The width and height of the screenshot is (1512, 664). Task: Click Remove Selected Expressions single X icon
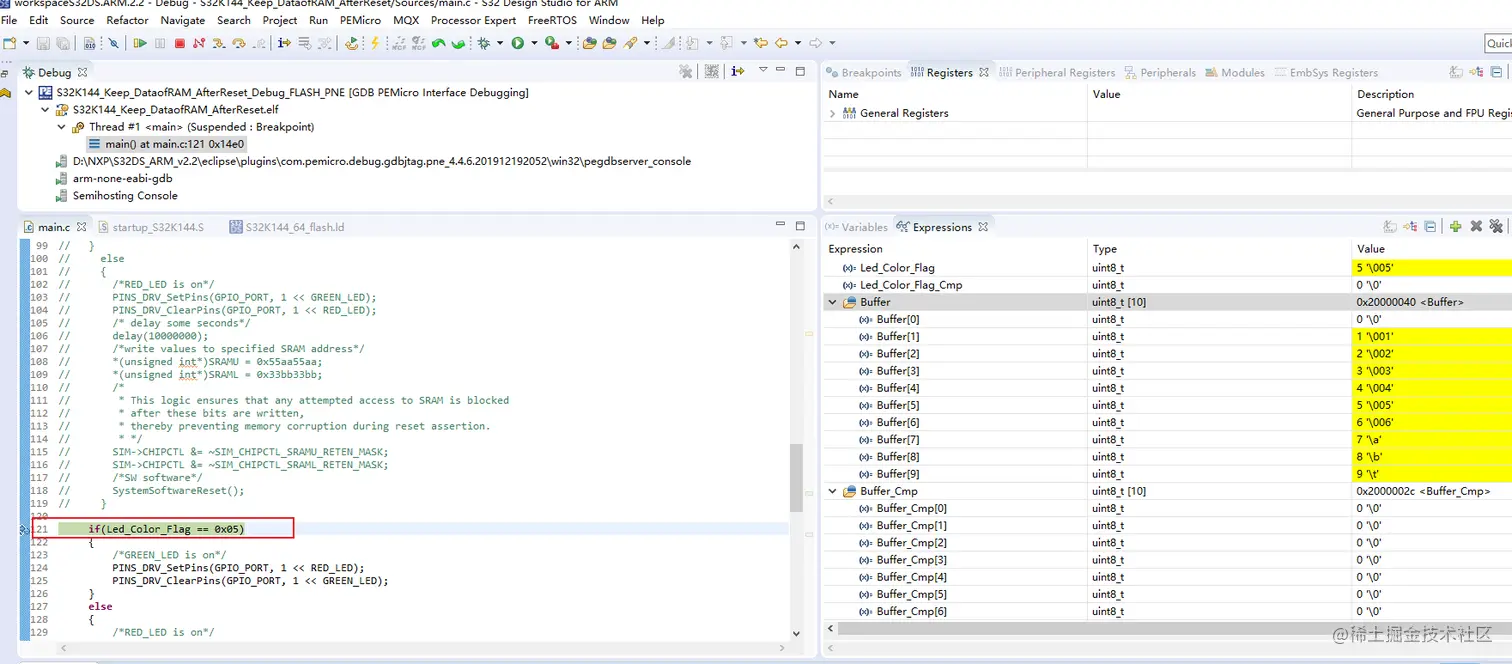(x=1477, y=227)
